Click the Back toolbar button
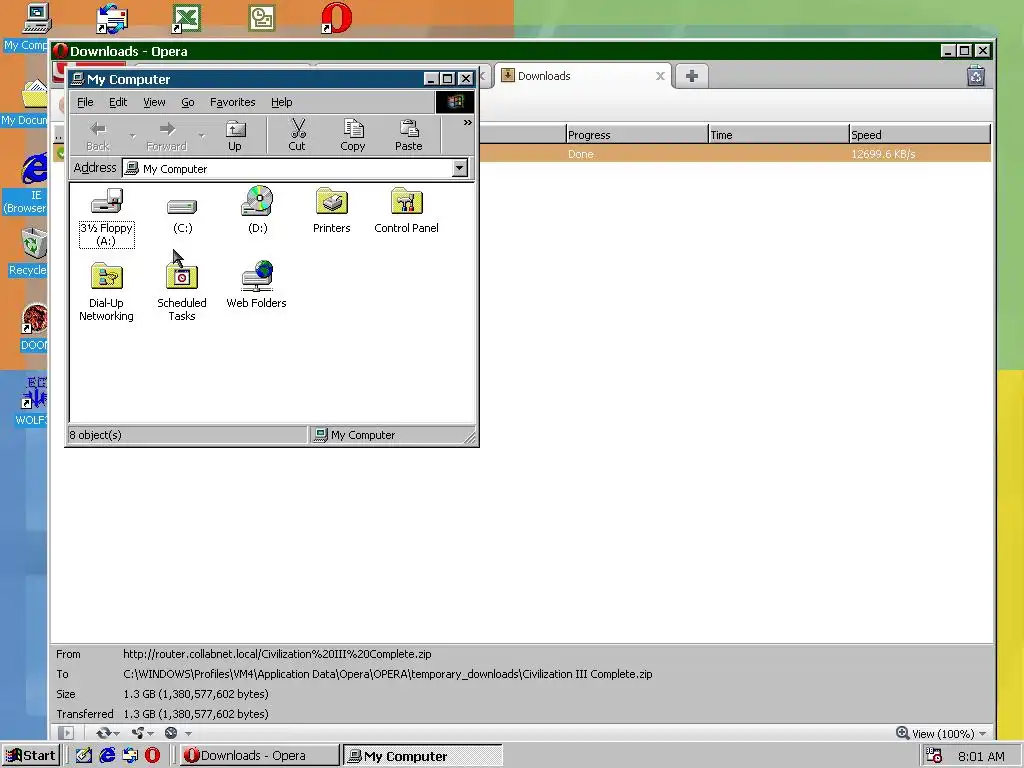Image resolution: width=1024 pixels, height=768 pixels. coord(98,136)
